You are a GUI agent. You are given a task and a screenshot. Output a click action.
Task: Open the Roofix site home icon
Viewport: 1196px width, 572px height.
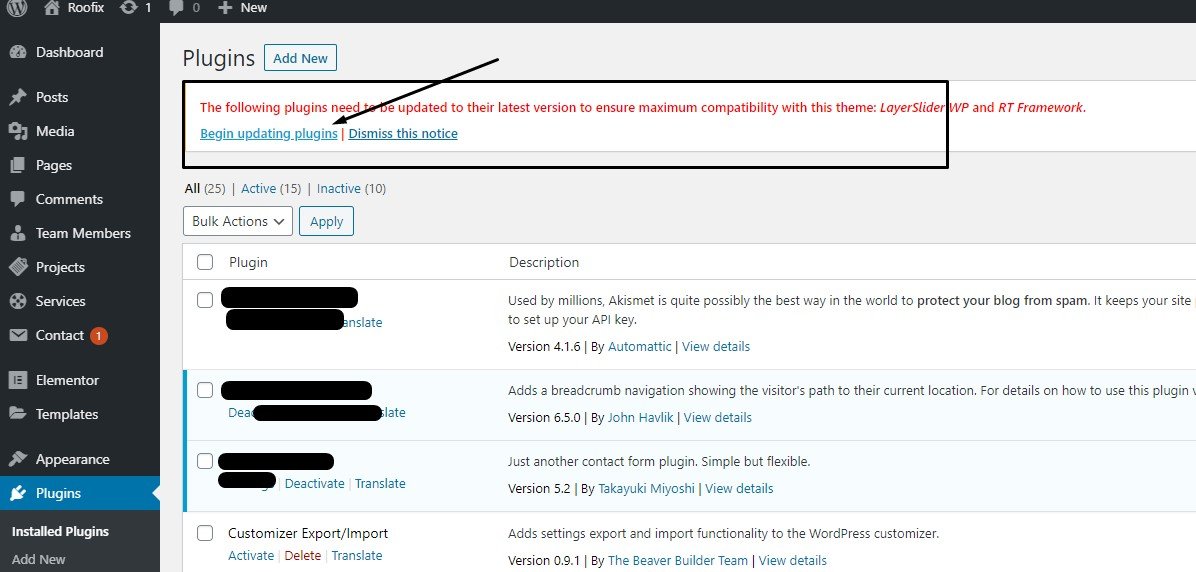(52, 7)
